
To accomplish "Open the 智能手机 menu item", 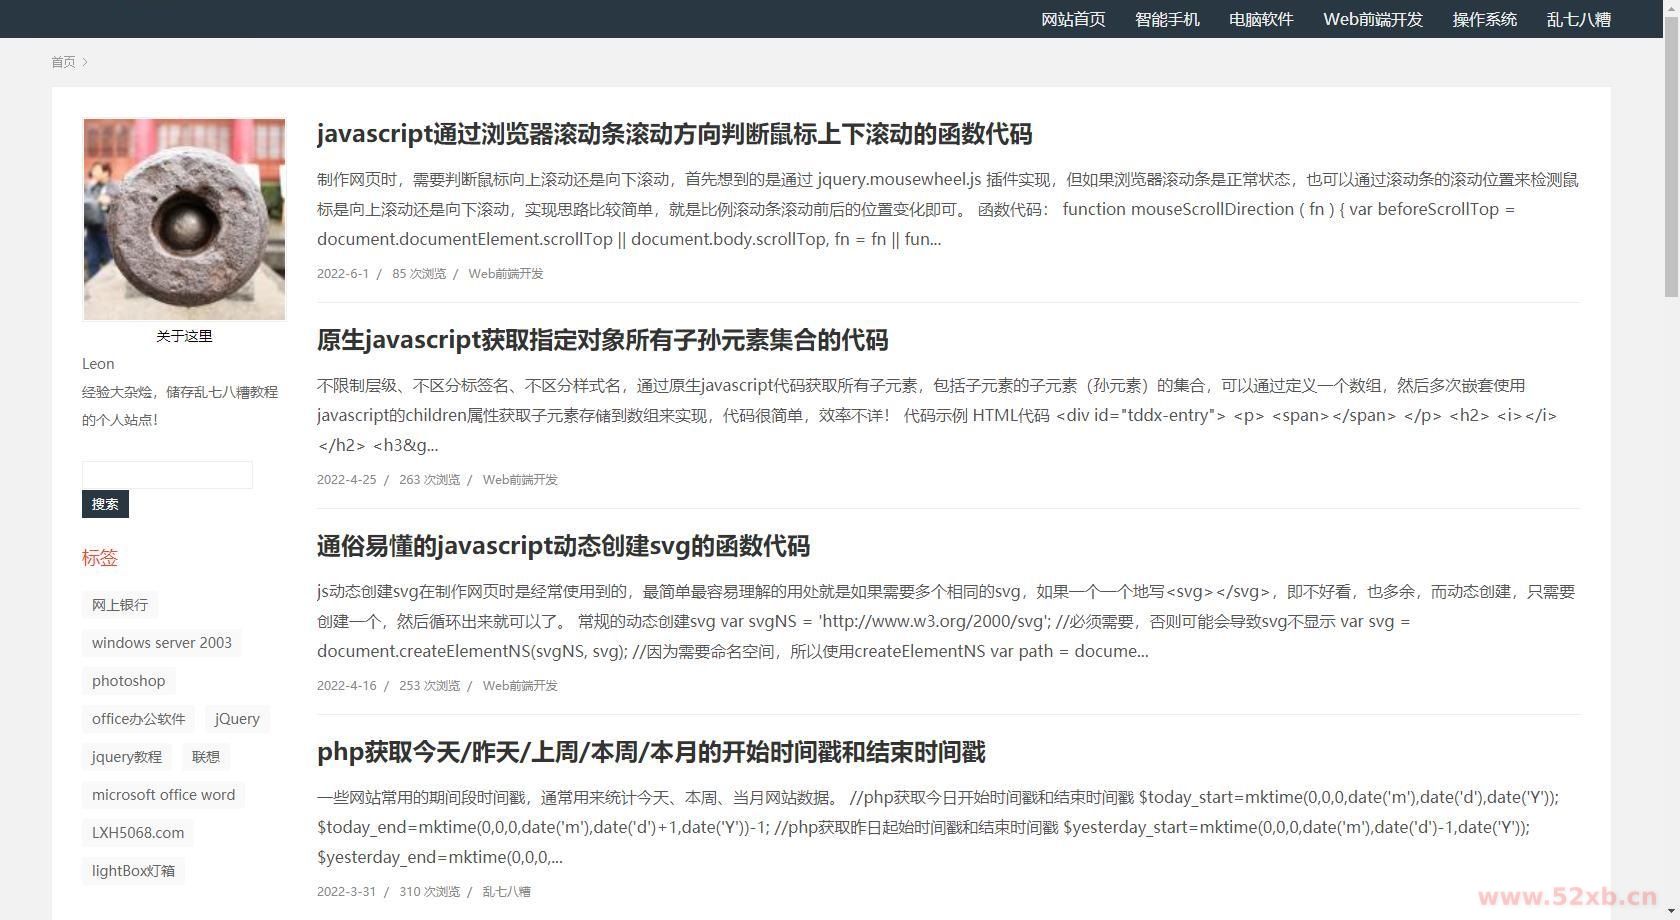I will [x=1167, y=19].
